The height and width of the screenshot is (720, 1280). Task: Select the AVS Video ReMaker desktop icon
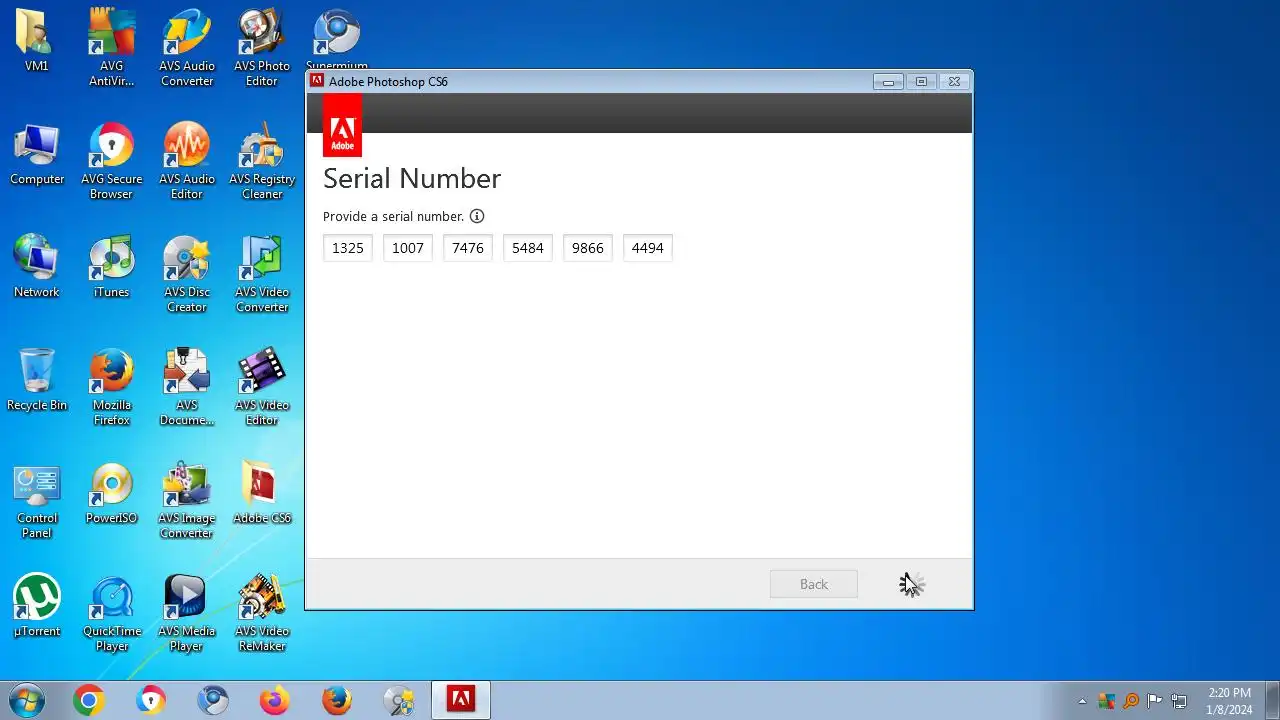coord(262,613)
